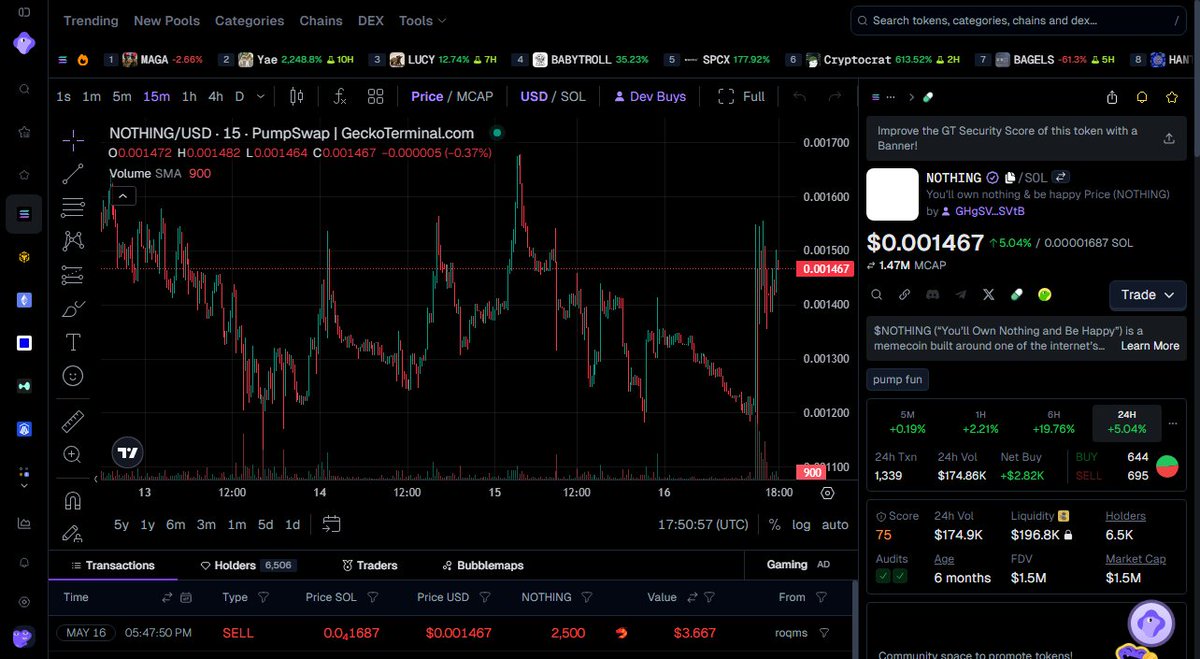Open the Fibonacci retracement tool
The image size is (1200, 659).
coord(73,207)
